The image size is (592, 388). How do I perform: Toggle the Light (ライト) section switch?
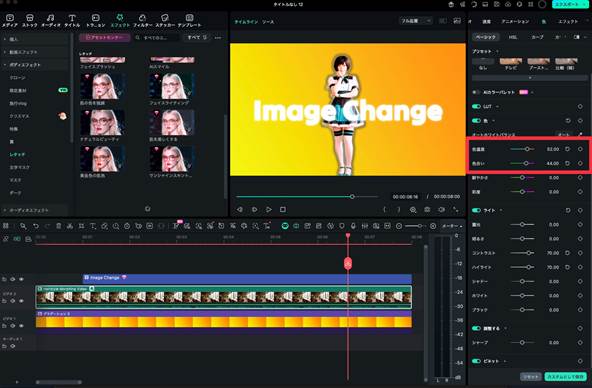tap(476, 210)
